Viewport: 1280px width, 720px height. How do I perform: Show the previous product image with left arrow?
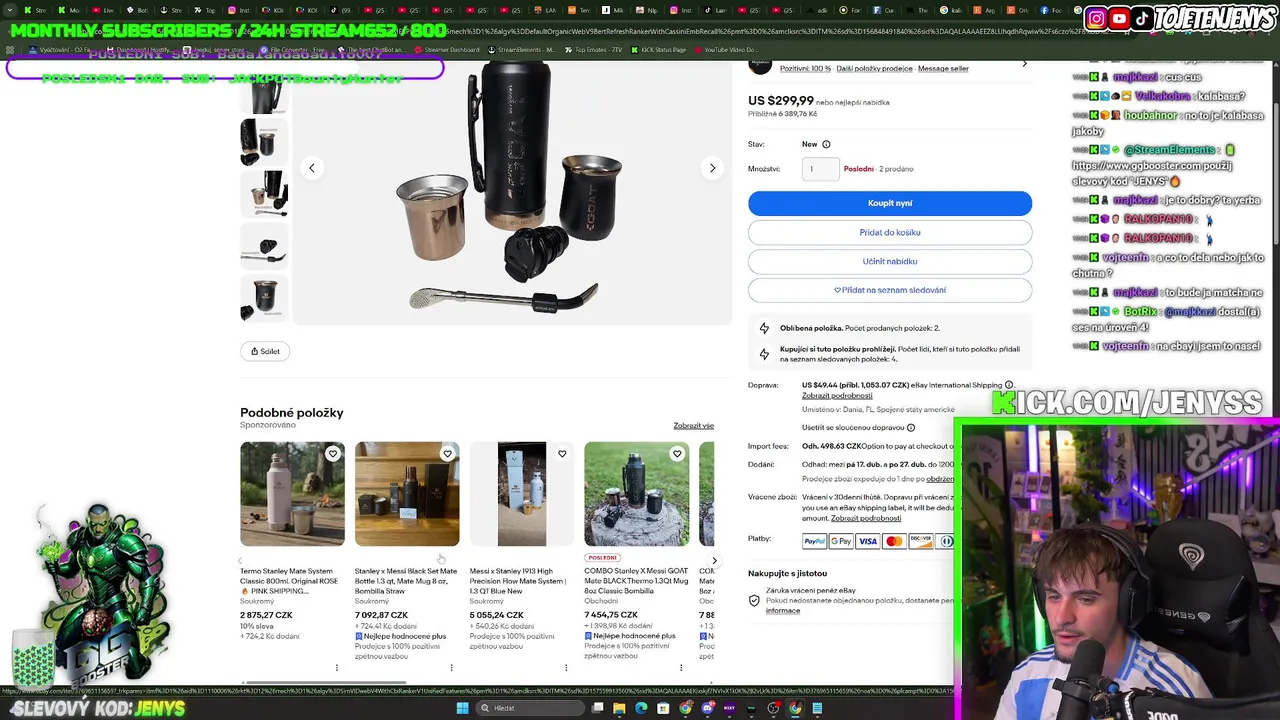point(311,168)
